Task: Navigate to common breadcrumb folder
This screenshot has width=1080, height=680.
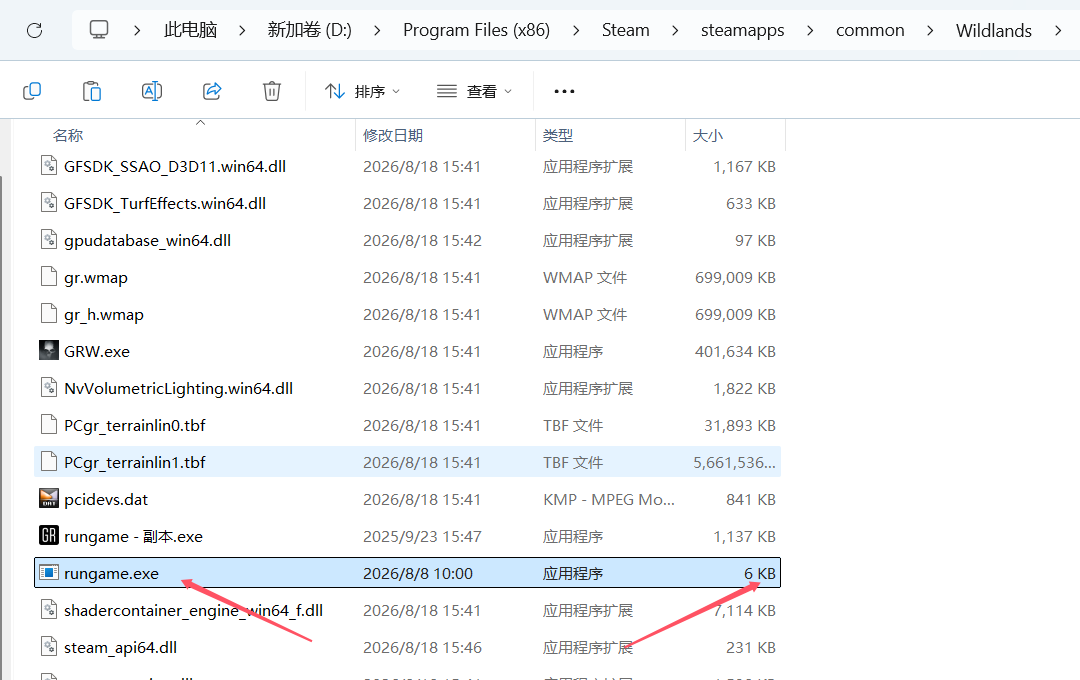Action: [x=870, y=30]
